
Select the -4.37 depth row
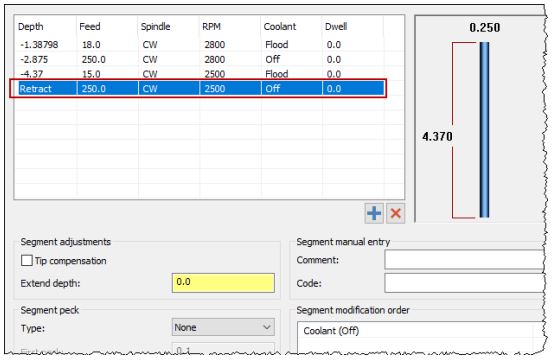[x=200, y=74]
